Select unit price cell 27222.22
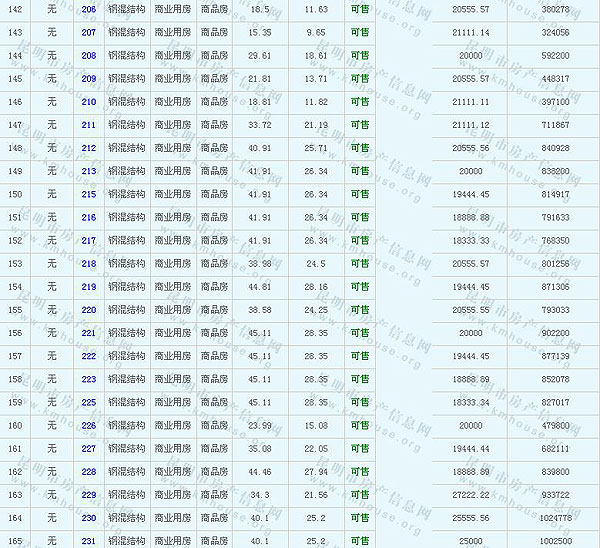 pos(470,495)
